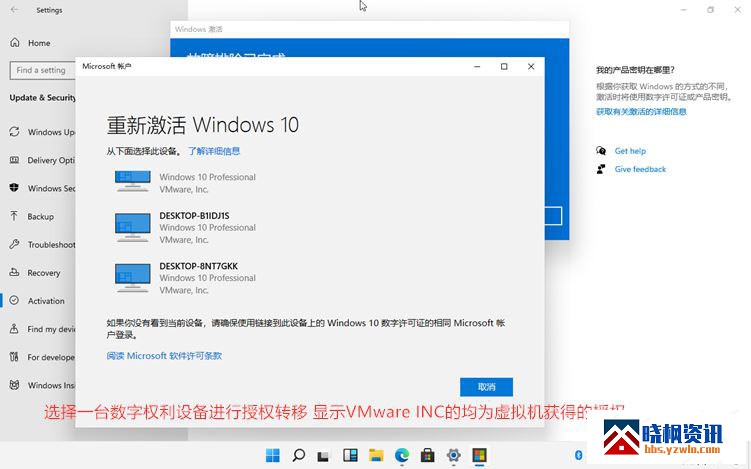Open Windows Security shield icon
751x469 pixels.
(14, 188)
